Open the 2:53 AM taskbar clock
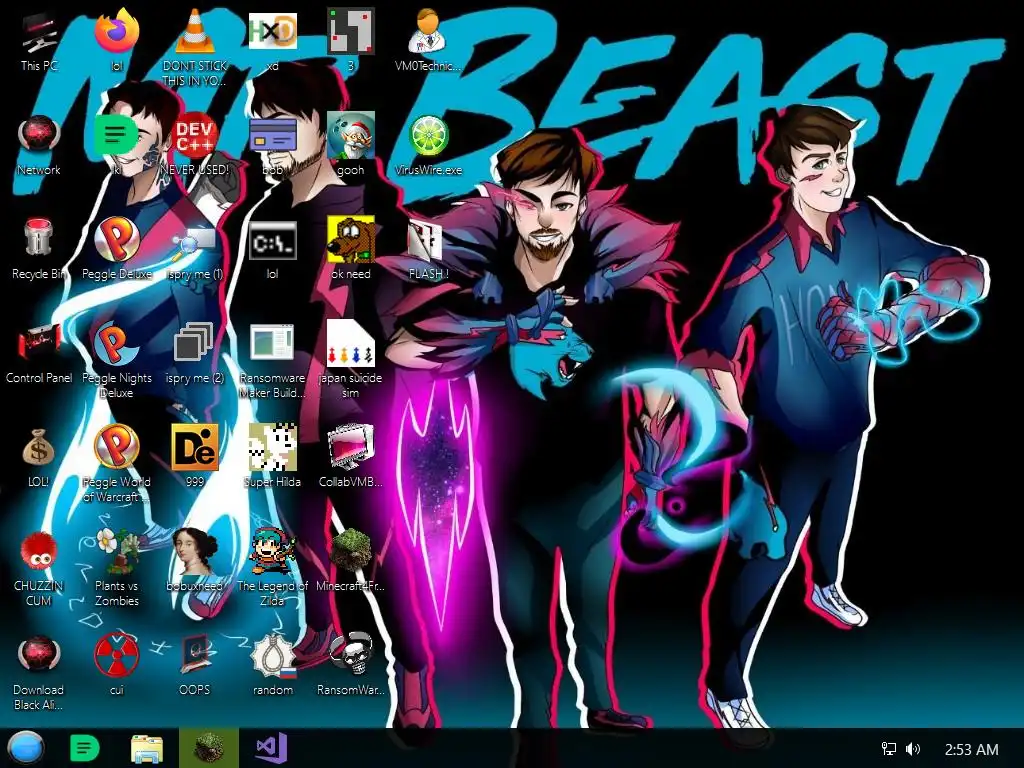 pyautogui.click(x=972, y=750)
